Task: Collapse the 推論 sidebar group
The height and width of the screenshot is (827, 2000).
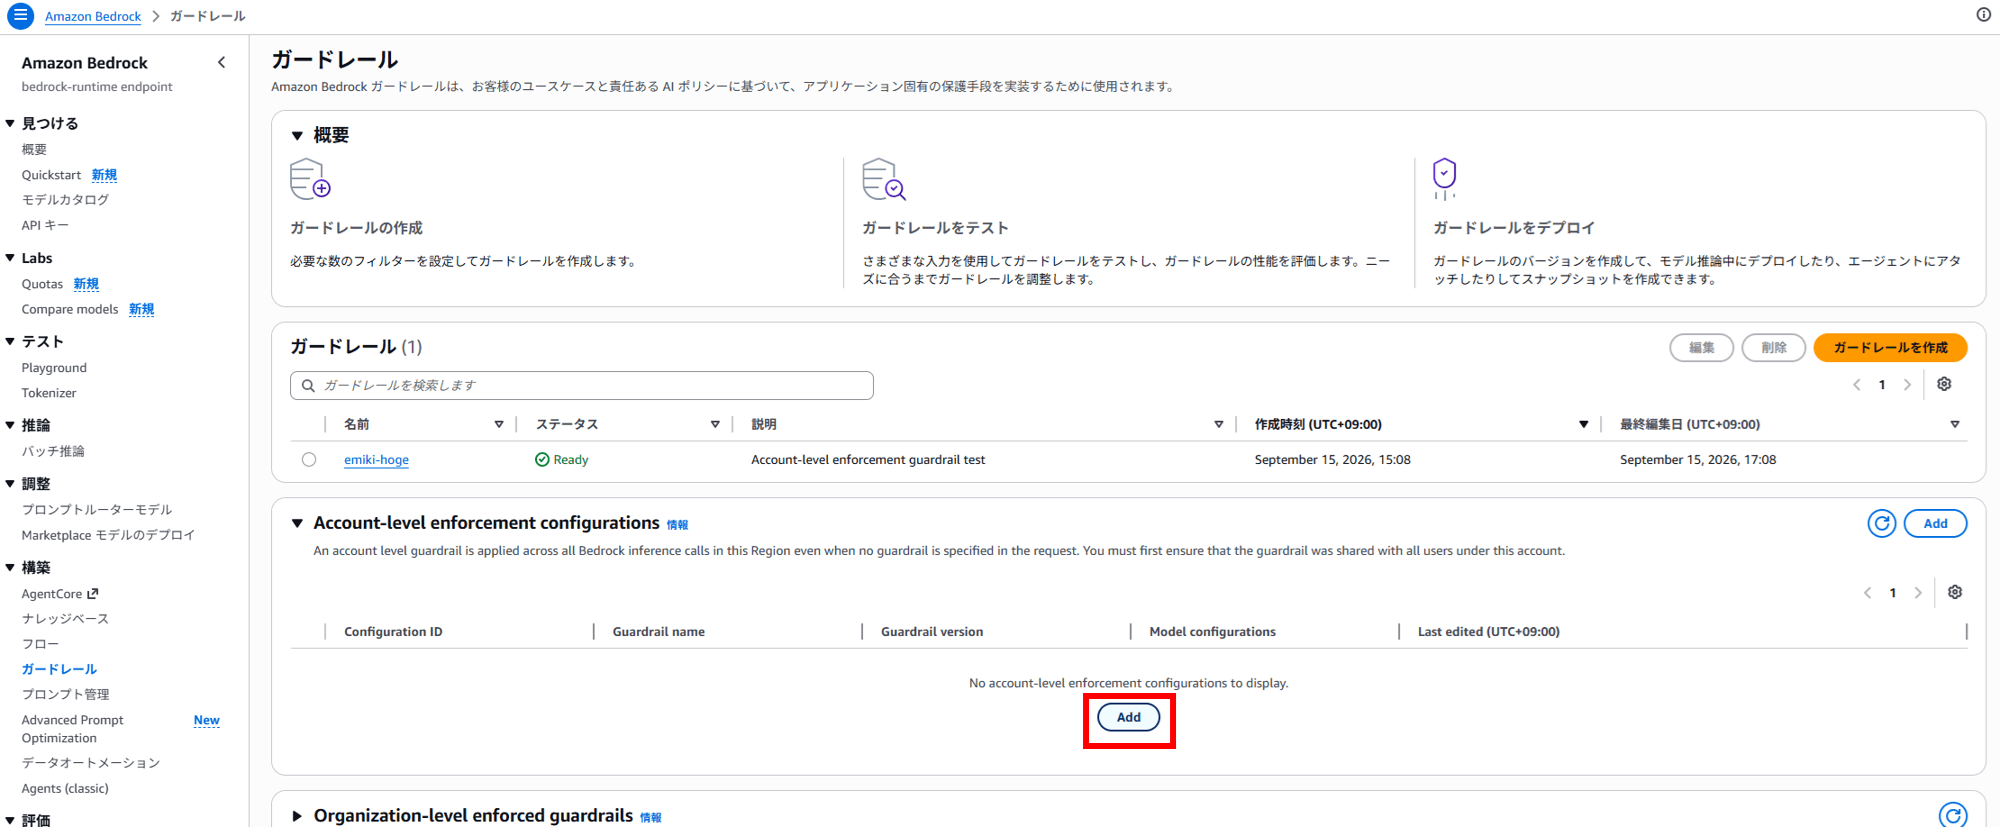Action: click(10, 425)
